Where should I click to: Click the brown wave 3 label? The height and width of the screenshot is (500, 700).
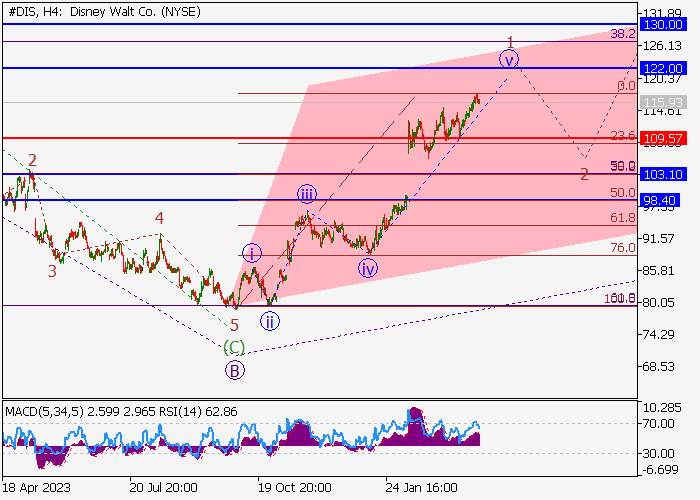52,271
